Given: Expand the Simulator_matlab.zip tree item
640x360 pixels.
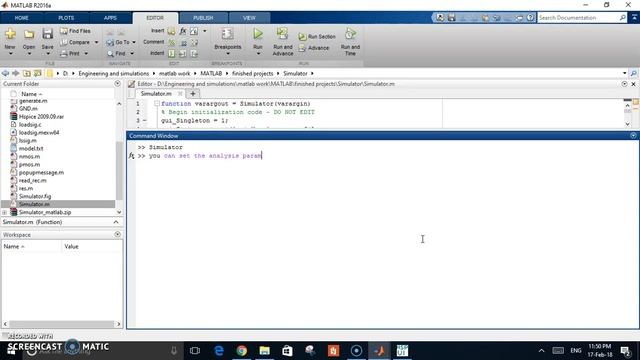Looking at the screenshot, I should pyautogui.click(x=4, y=212).
